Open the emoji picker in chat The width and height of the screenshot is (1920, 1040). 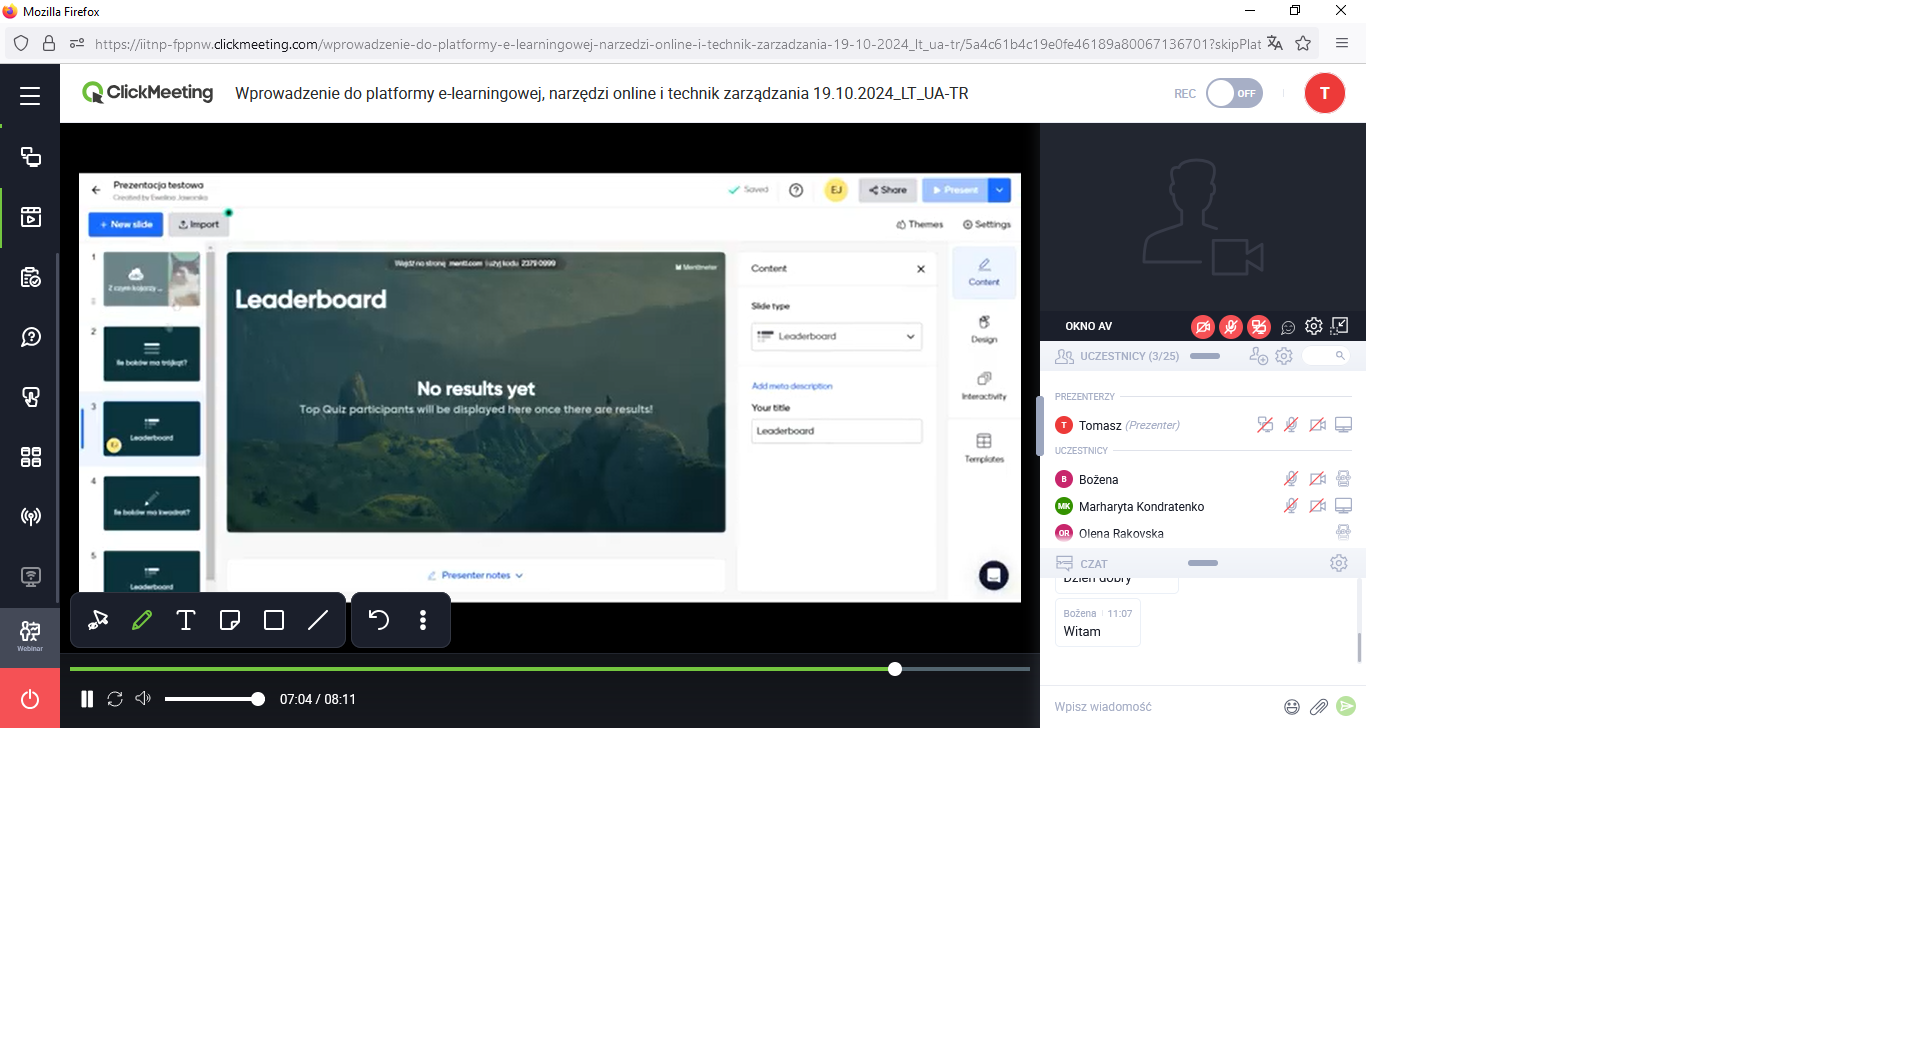[1292, 707]
